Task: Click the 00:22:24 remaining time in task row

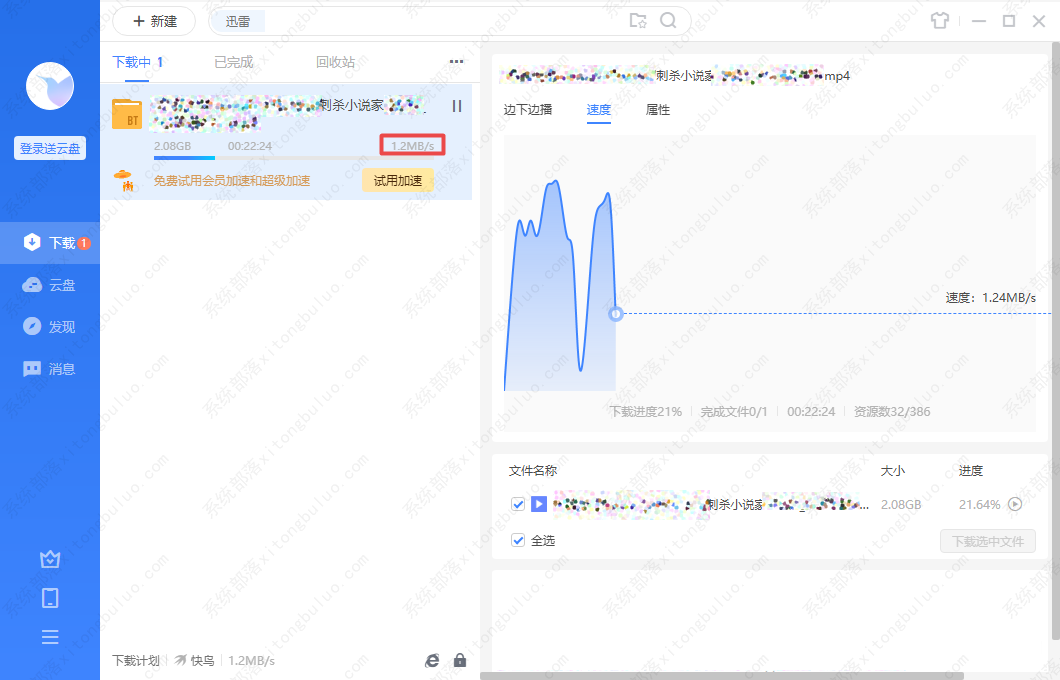Action: tap(250, 146)
